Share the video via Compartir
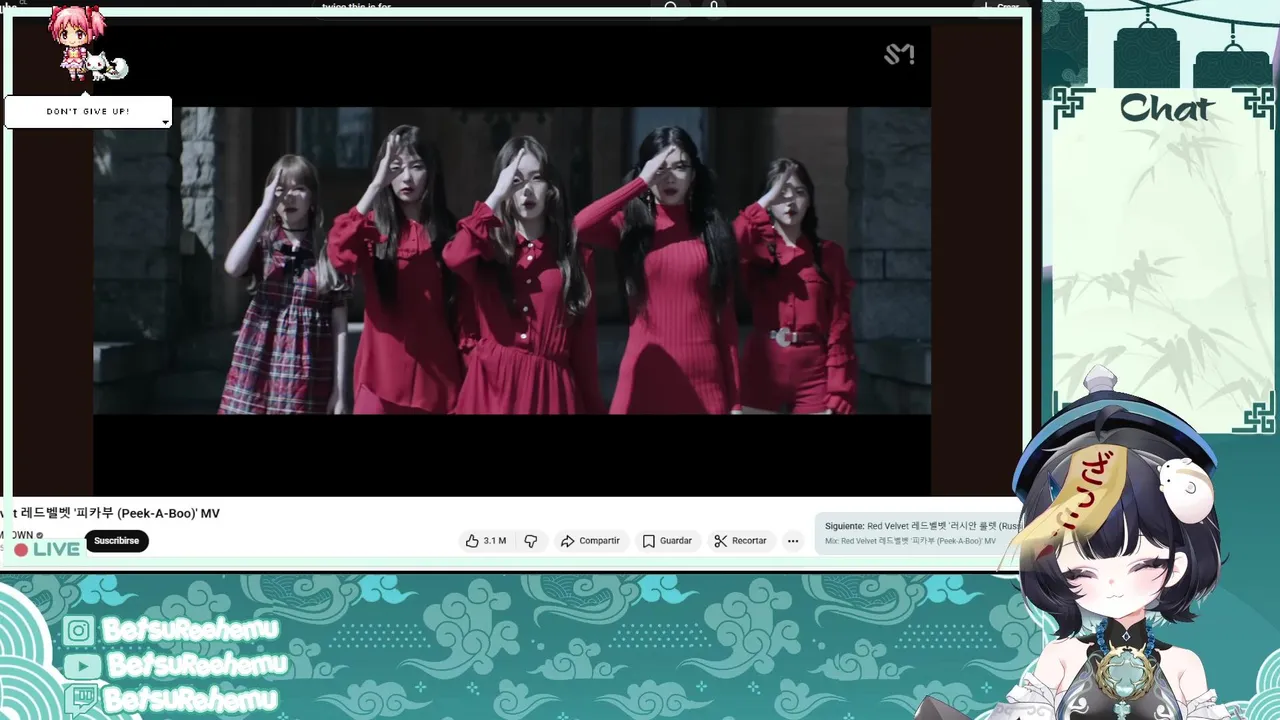 [590, 541]
